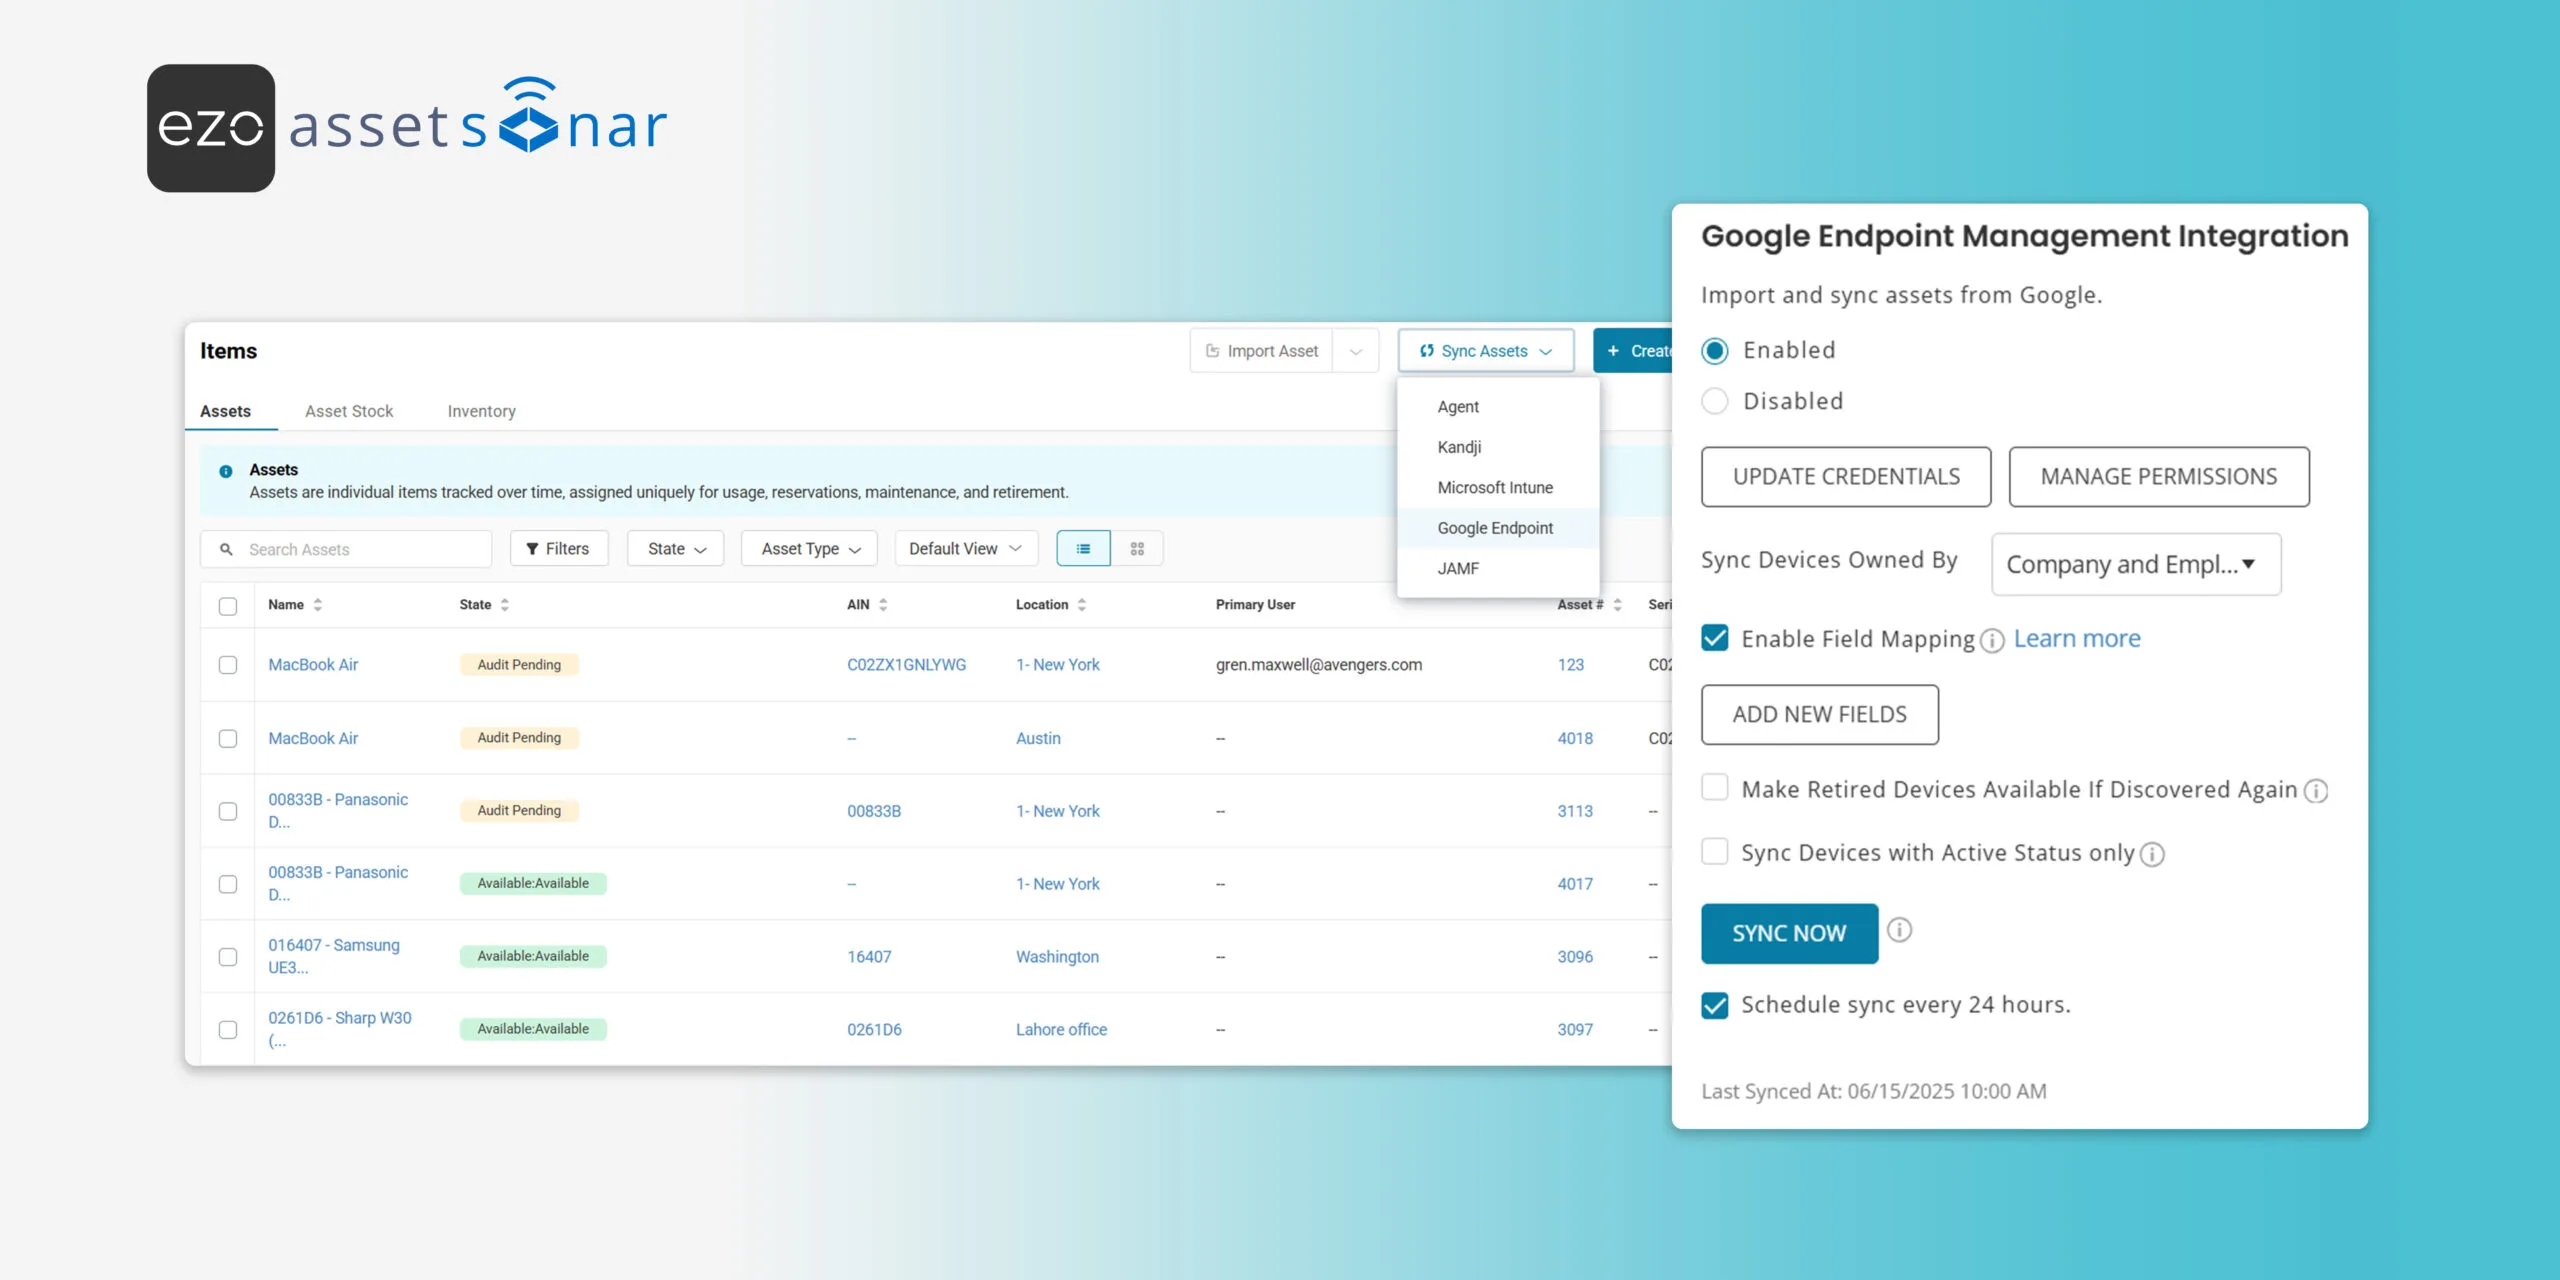
Task: Open the State filter dropdown
Action: 676,549
